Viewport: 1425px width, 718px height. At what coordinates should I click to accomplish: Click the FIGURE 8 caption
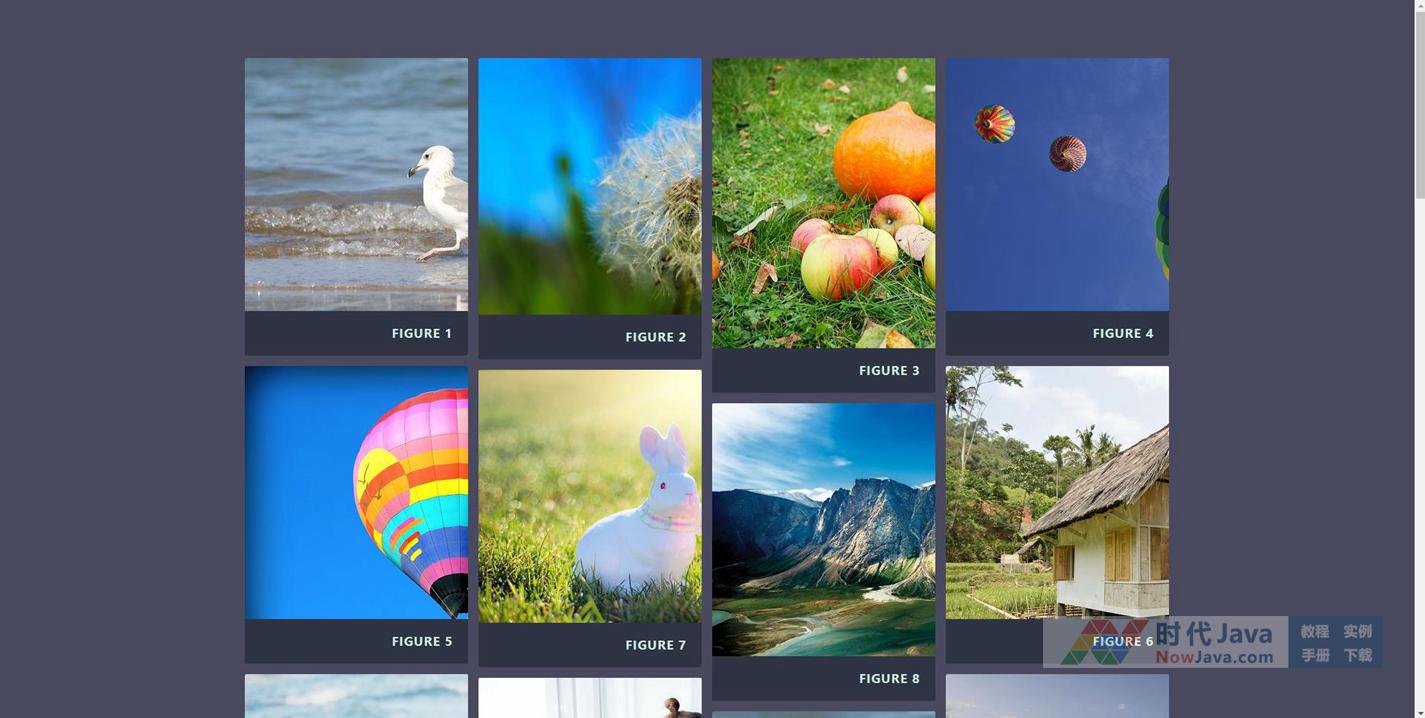point(889,678)
